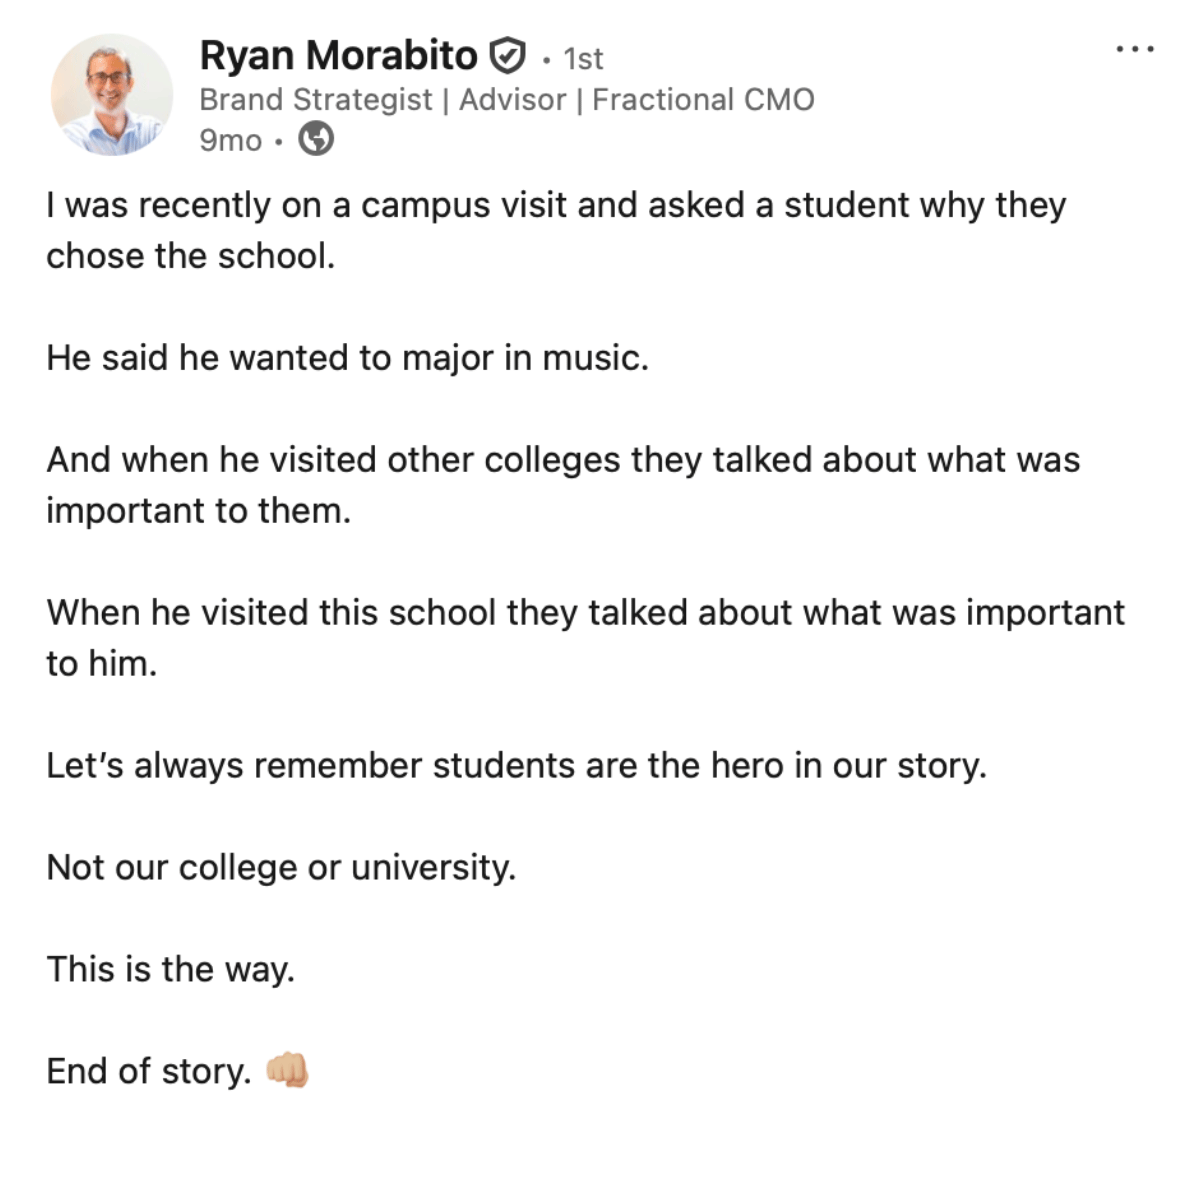1182x1178 pixels.
Task: Click "Not our college or university."
Action: point(281,867)
